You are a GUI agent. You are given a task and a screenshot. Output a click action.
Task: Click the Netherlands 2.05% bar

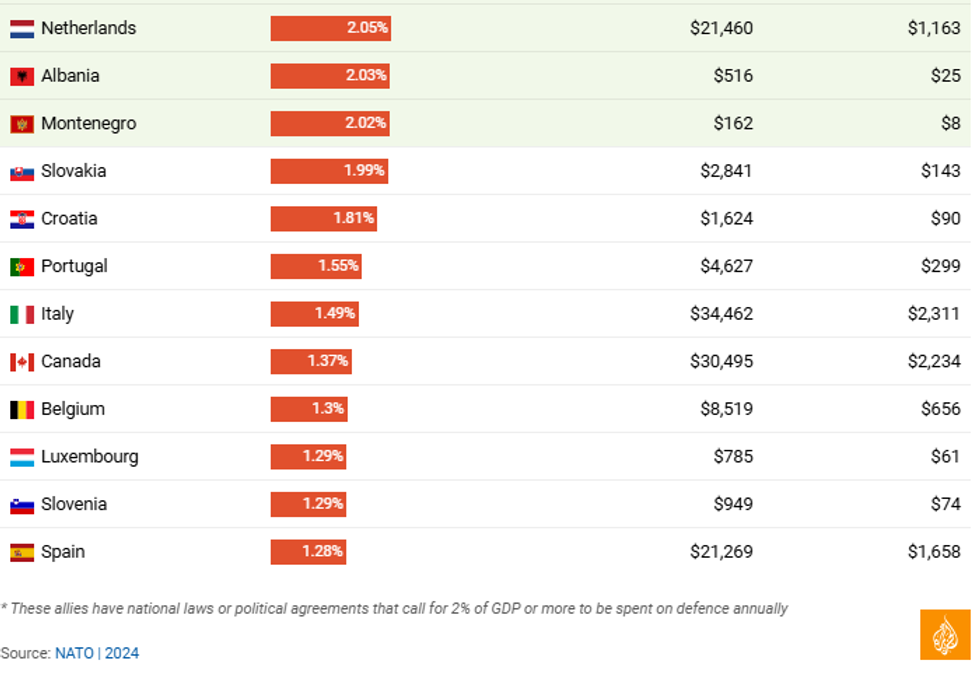point(330,28)
